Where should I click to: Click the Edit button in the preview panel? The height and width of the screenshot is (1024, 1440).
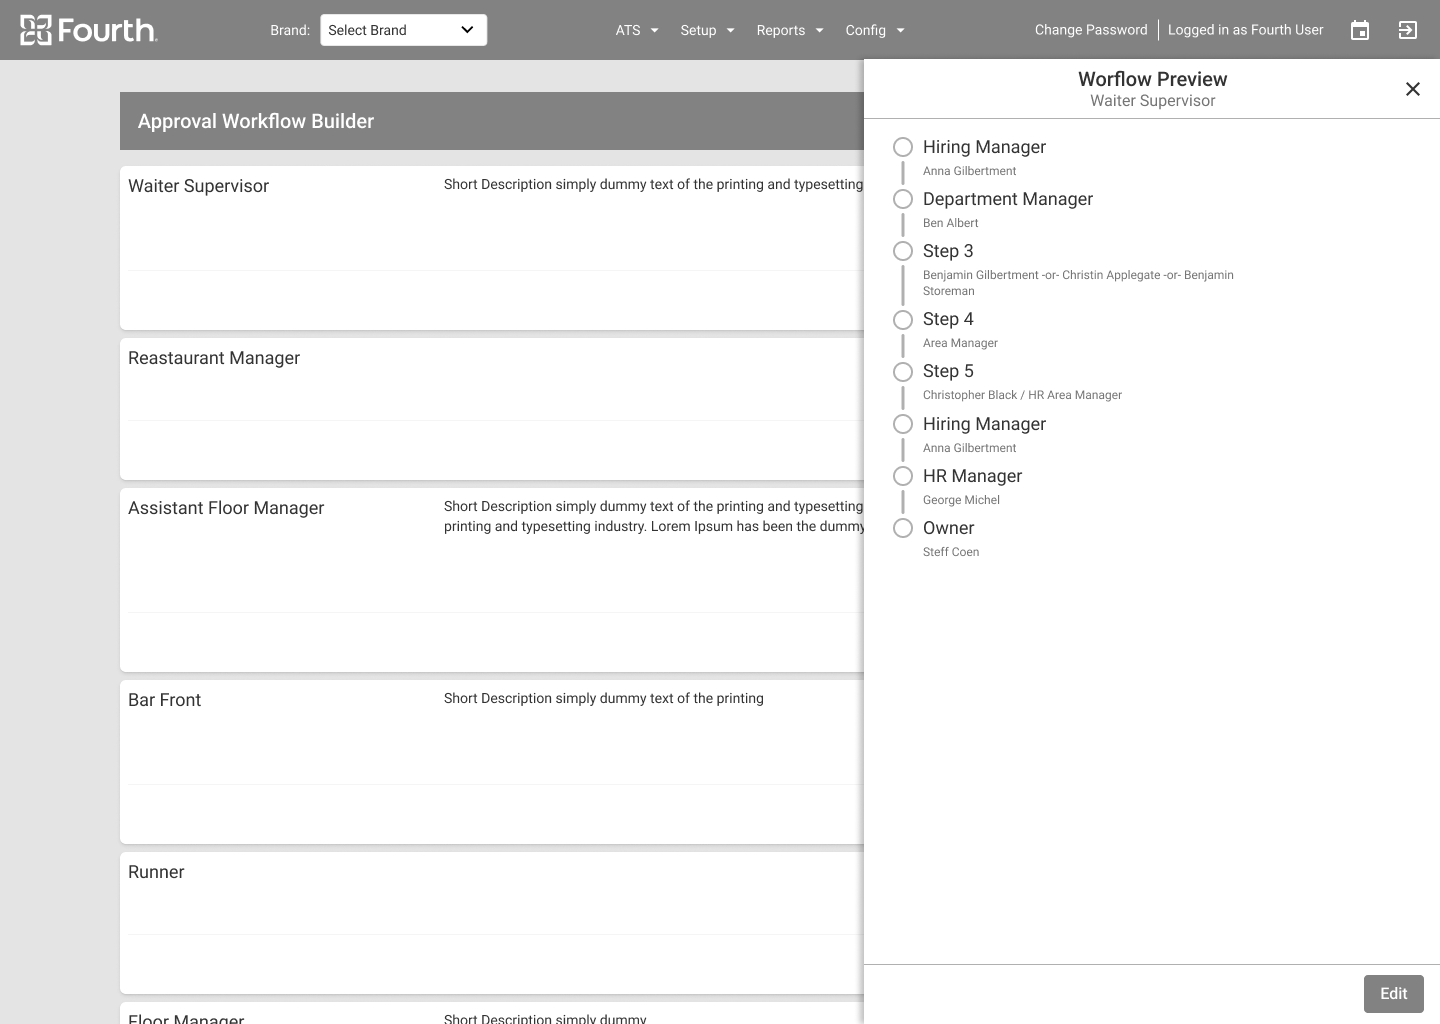coord(1393,993)
